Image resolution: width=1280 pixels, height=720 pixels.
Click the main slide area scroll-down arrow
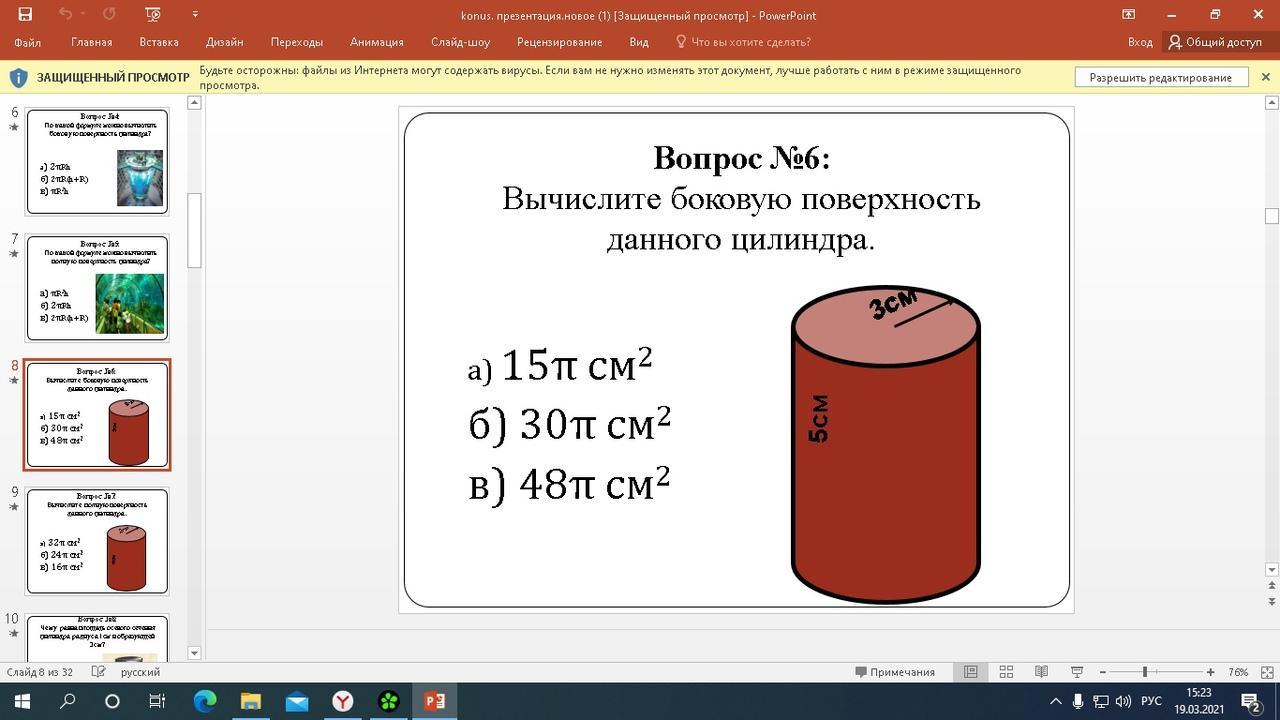point(1272,570)
